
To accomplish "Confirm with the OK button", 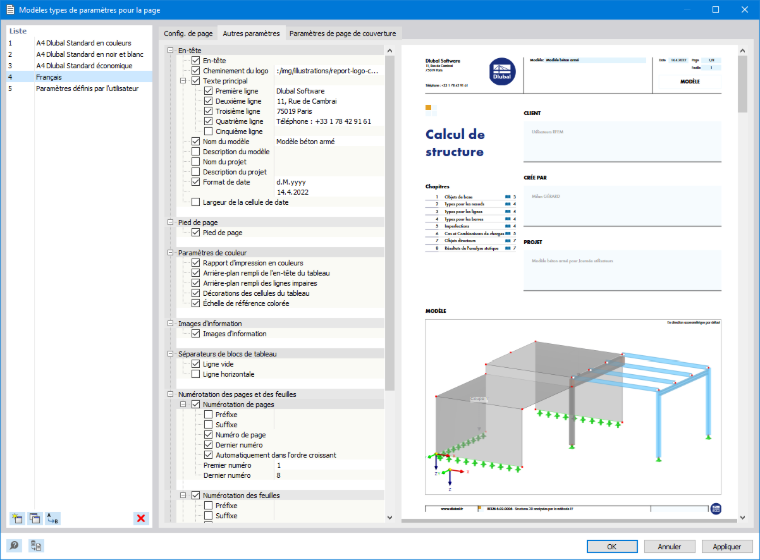I will [612, 546].
